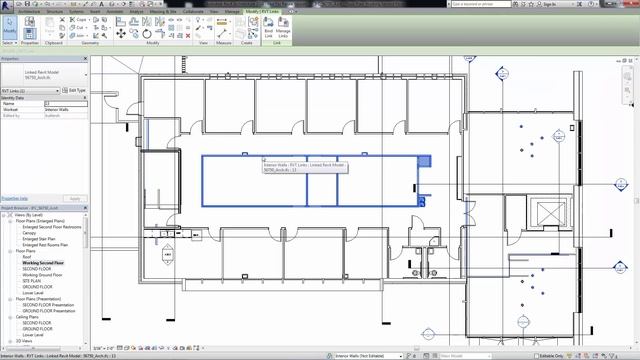The image size is (640, 360).
Task: Open the Canopy view in browser
Action: point(29,233)
